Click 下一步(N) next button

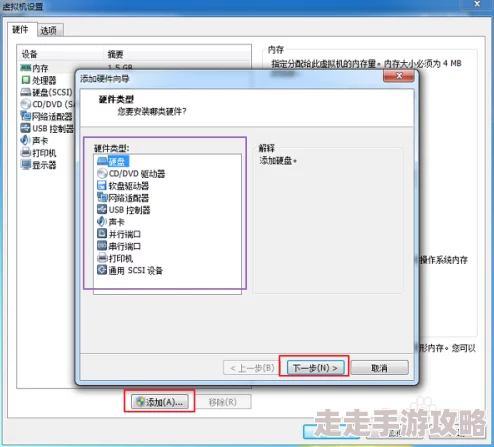pyautogui.click(x=315, y=368)
